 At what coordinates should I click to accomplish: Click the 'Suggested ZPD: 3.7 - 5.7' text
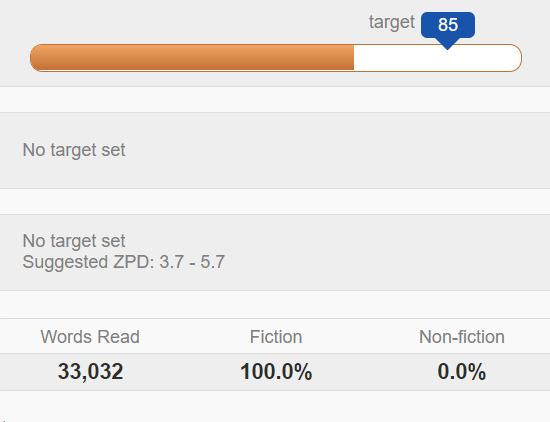(x=123, y=262)
